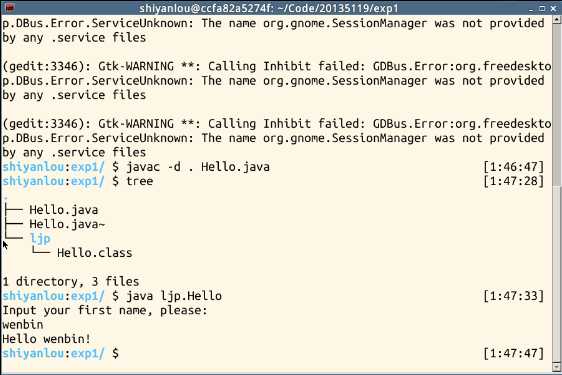The height and width of the screenshot is (375, 562).
Task: Click the 'Hello wenbin!' output line
Action: point(46,339)
